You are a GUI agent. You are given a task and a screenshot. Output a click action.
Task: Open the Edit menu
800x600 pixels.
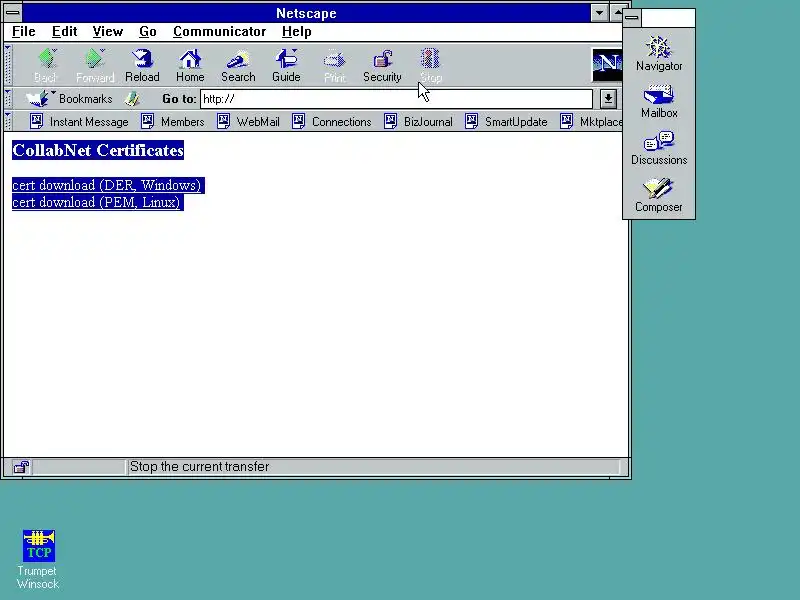pos(64,32)
